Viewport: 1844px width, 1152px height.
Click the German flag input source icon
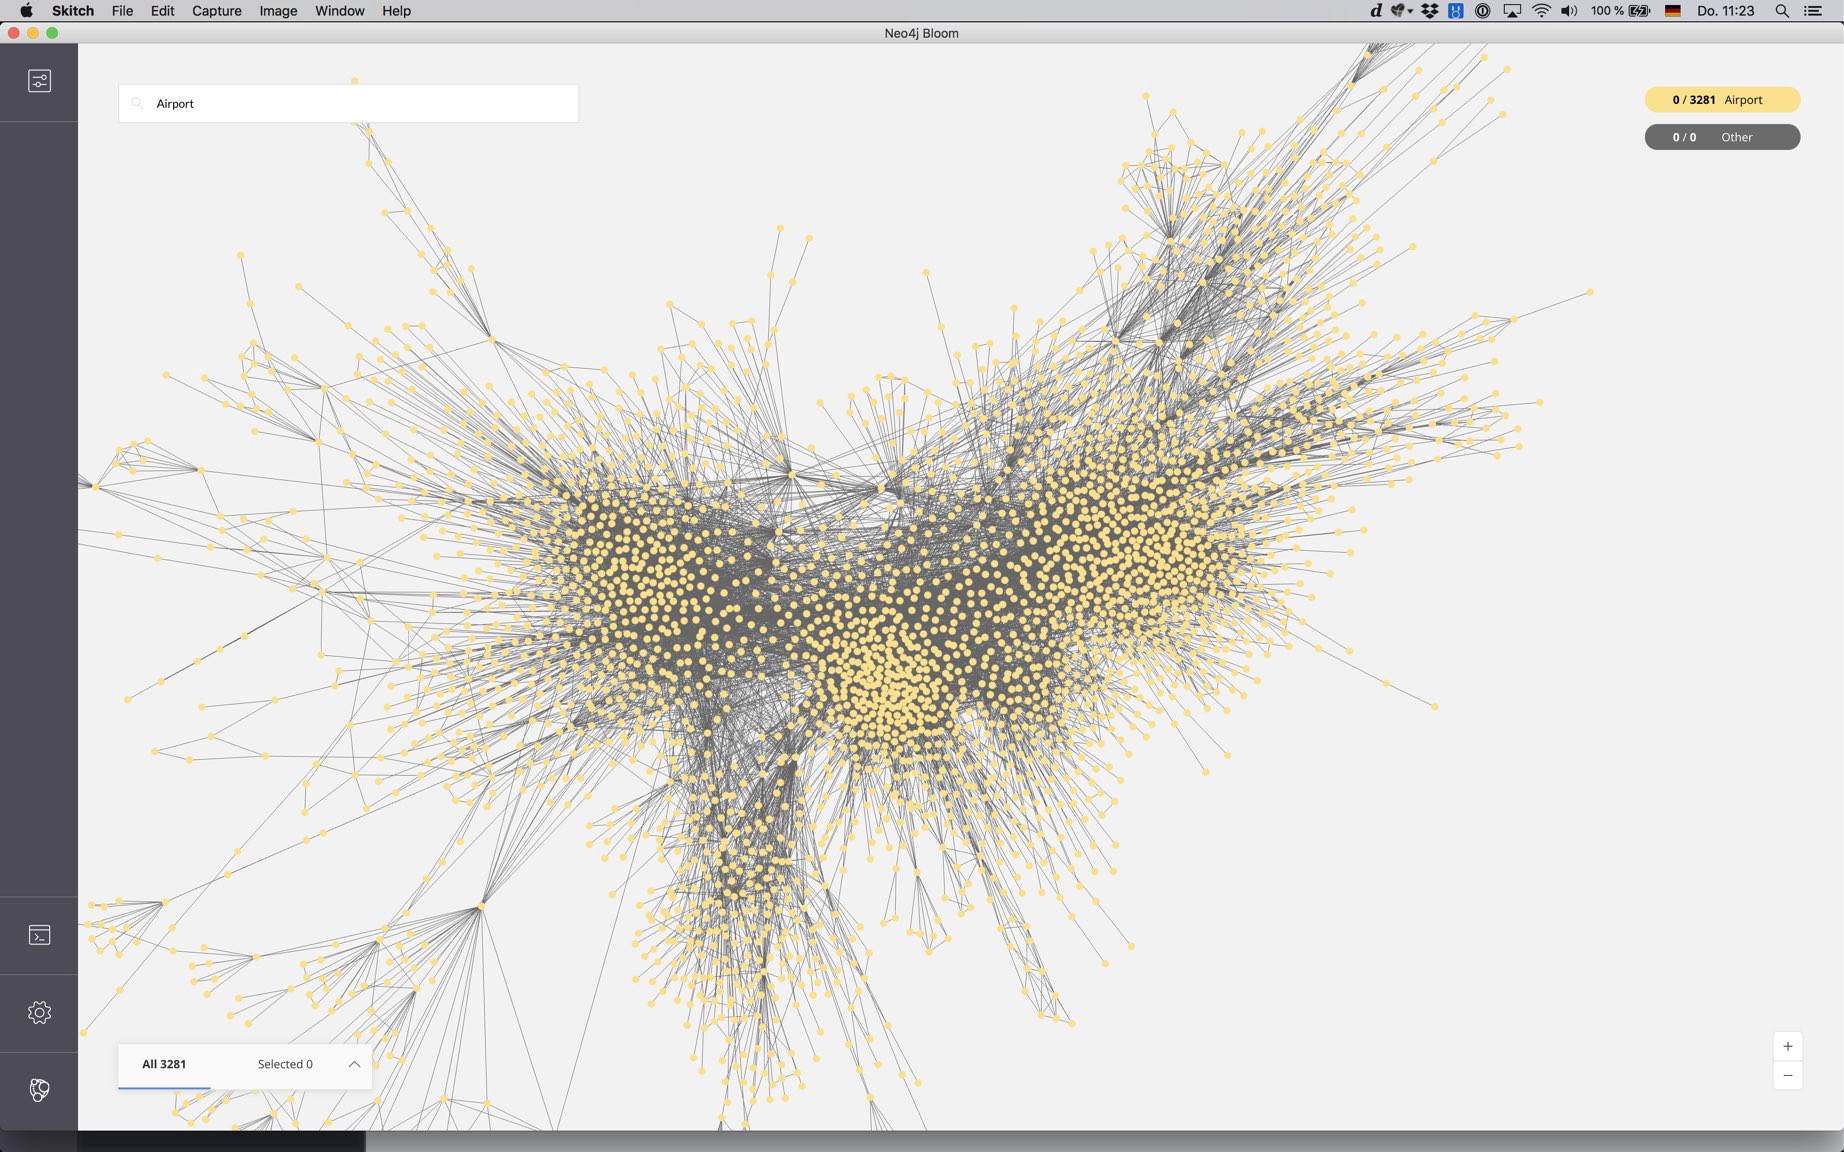1672,11
